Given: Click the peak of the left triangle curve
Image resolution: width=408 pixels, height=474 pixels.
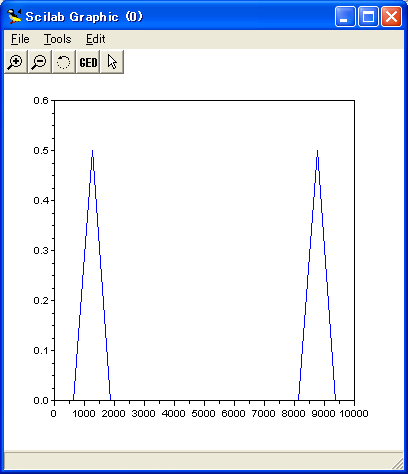Looking at the screenshot, I should (x=92, y=151).
